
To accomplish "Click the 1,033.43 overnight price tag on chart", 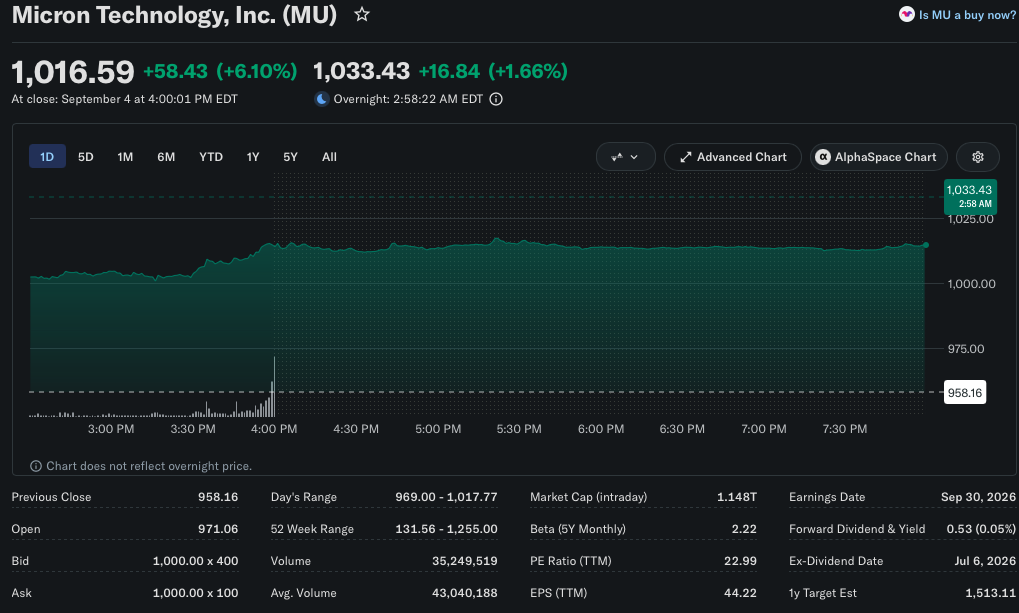I will (x=970, y=196).
